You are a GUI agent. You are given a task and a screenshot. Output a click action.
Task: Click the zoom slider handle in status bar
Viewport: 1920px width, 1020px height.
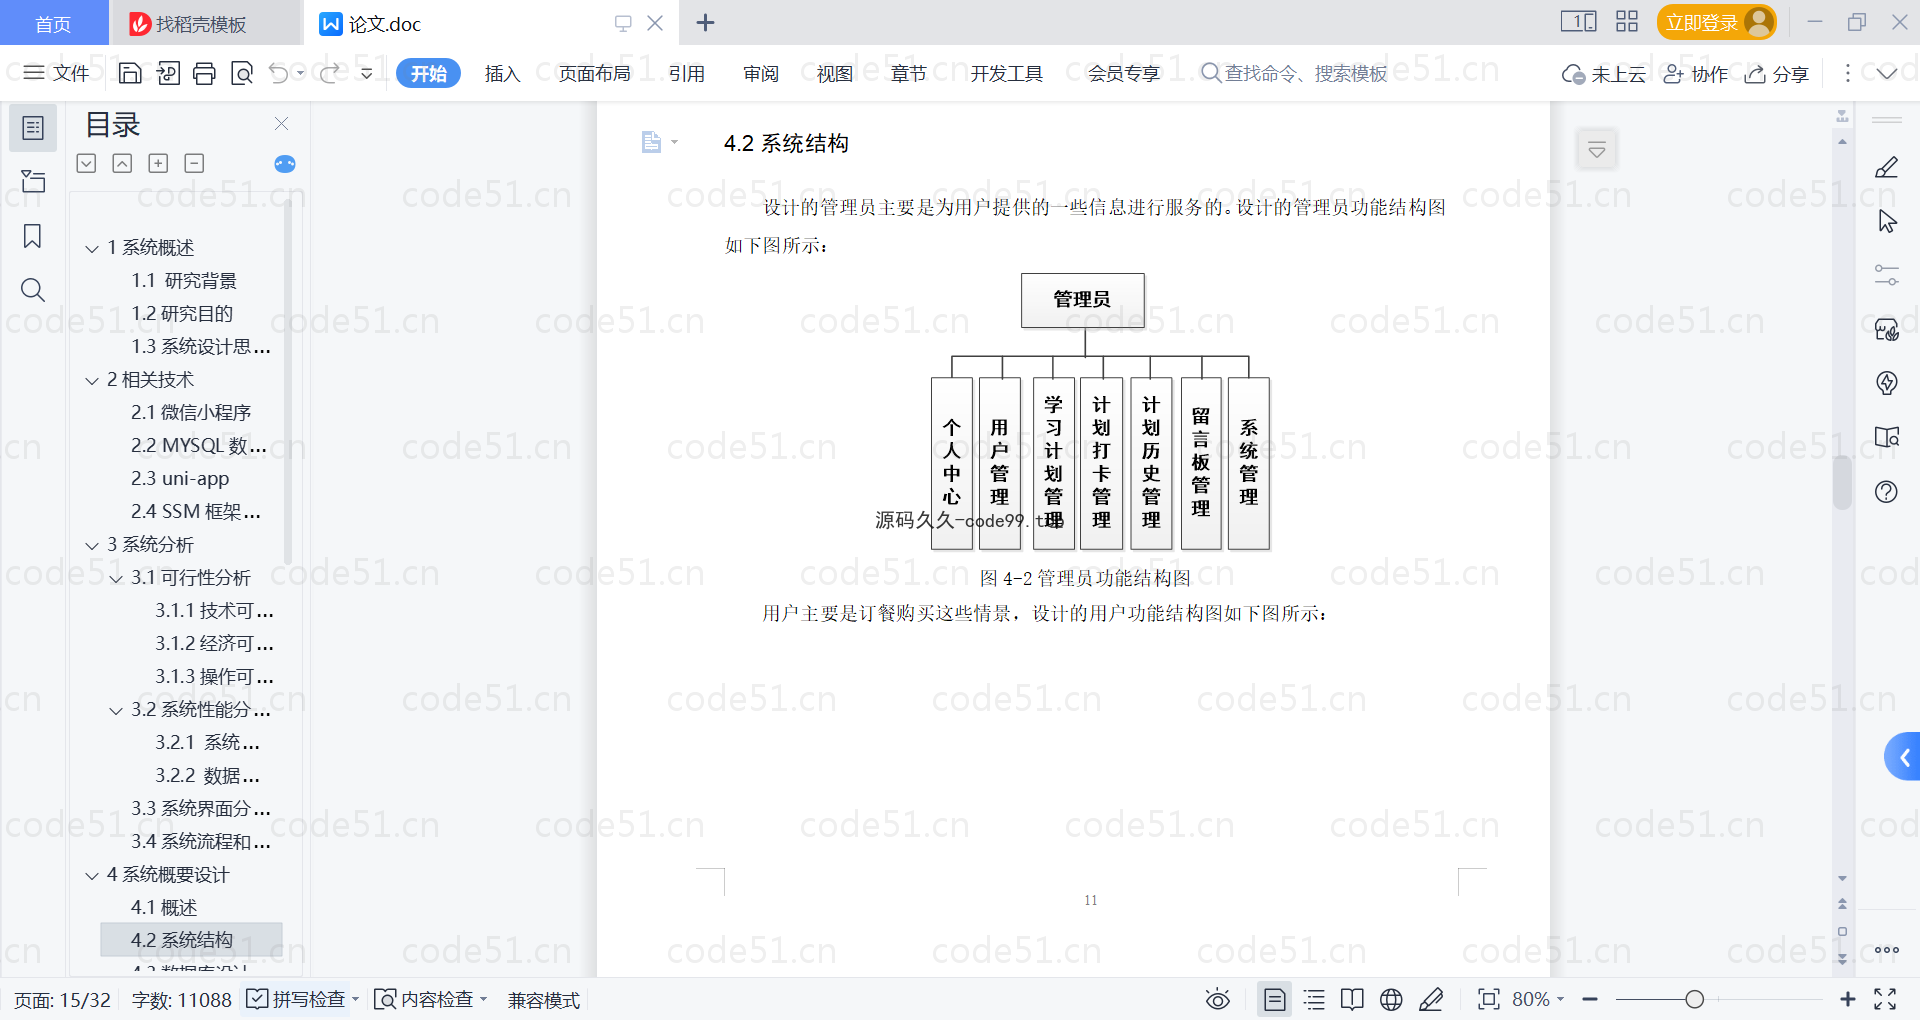point(1694,999)
